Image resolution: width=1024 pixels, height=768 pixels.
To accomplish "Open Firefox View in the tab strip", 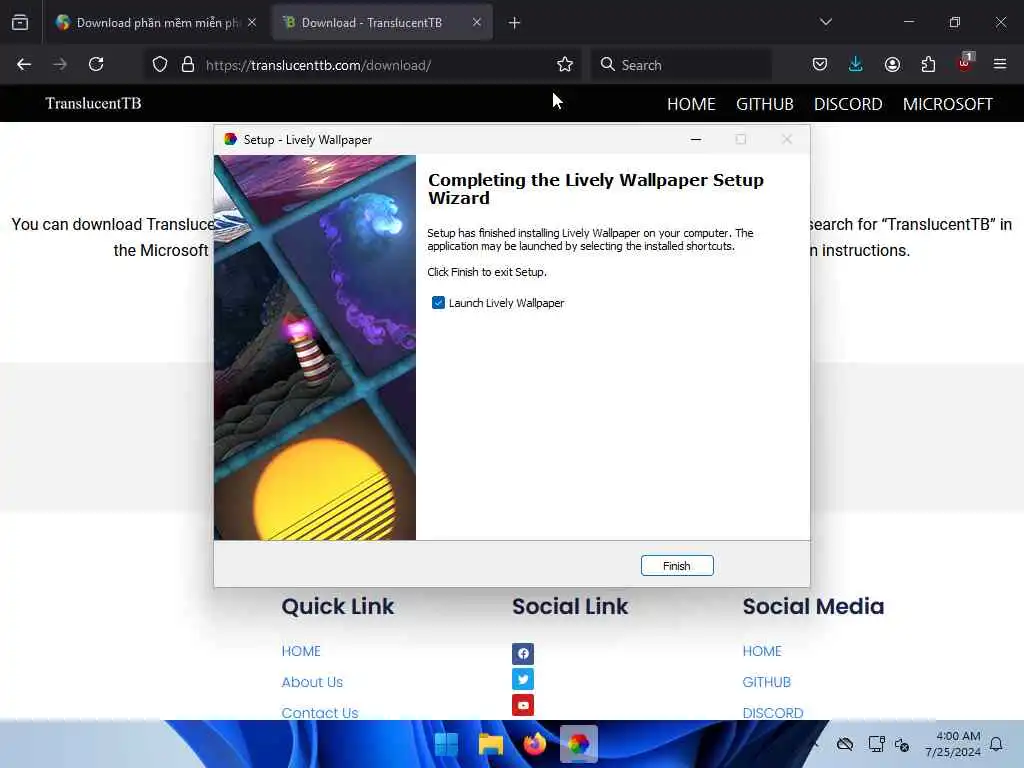I will pyautogui.click(x=20, y=23).
